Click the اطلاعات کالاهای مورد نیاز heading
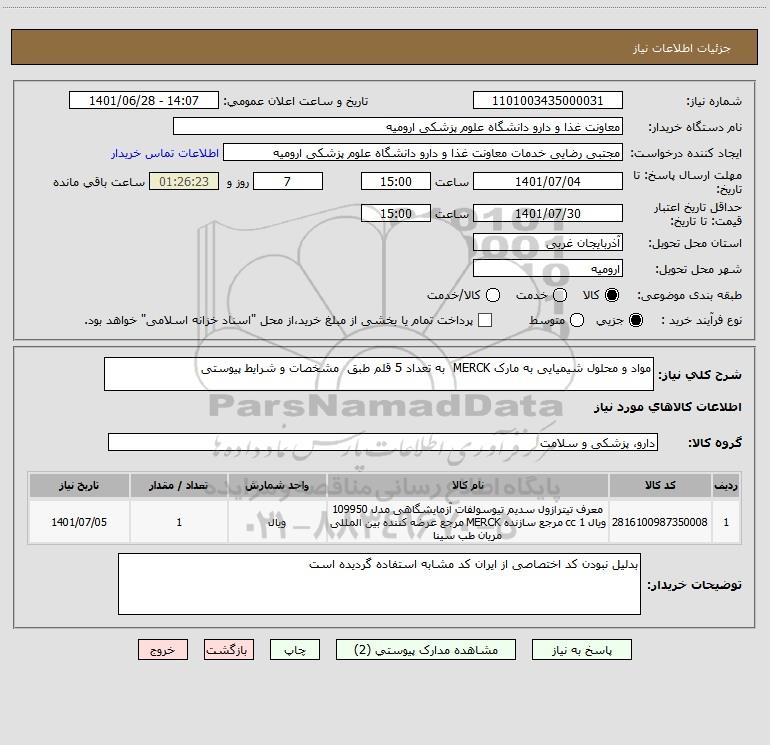Screen dimensions: 770x745 coord(667,407)
